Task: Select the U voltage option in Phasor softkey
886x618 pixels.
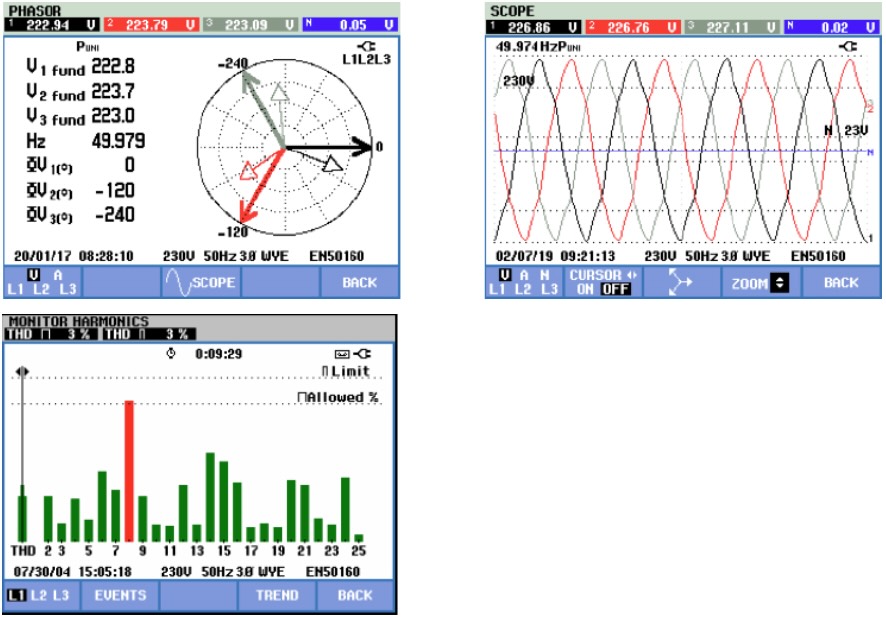Action: tap(34, 275)
